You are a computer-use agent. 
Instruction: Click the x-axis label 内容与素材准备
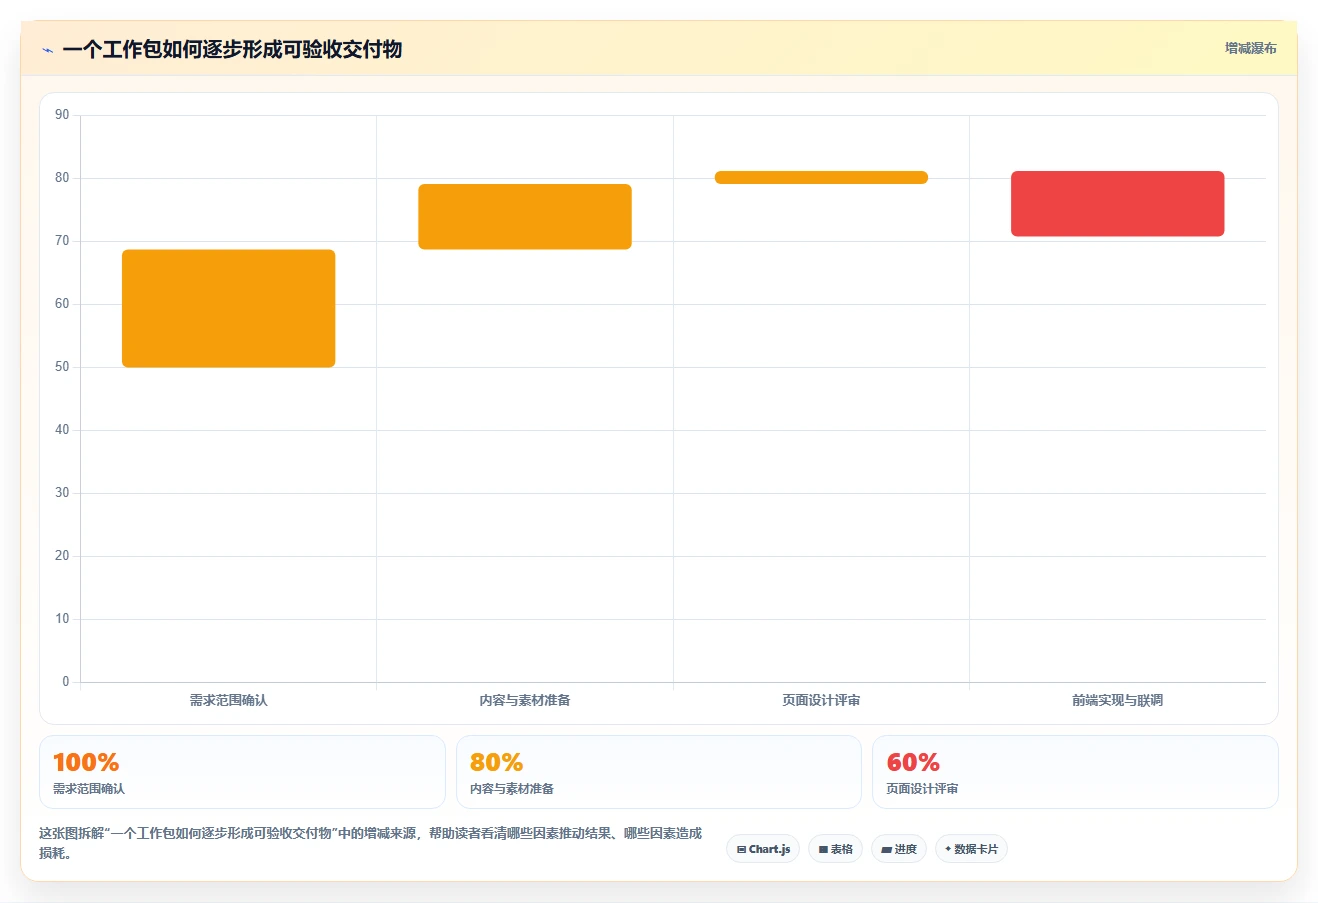pos(525,700)
